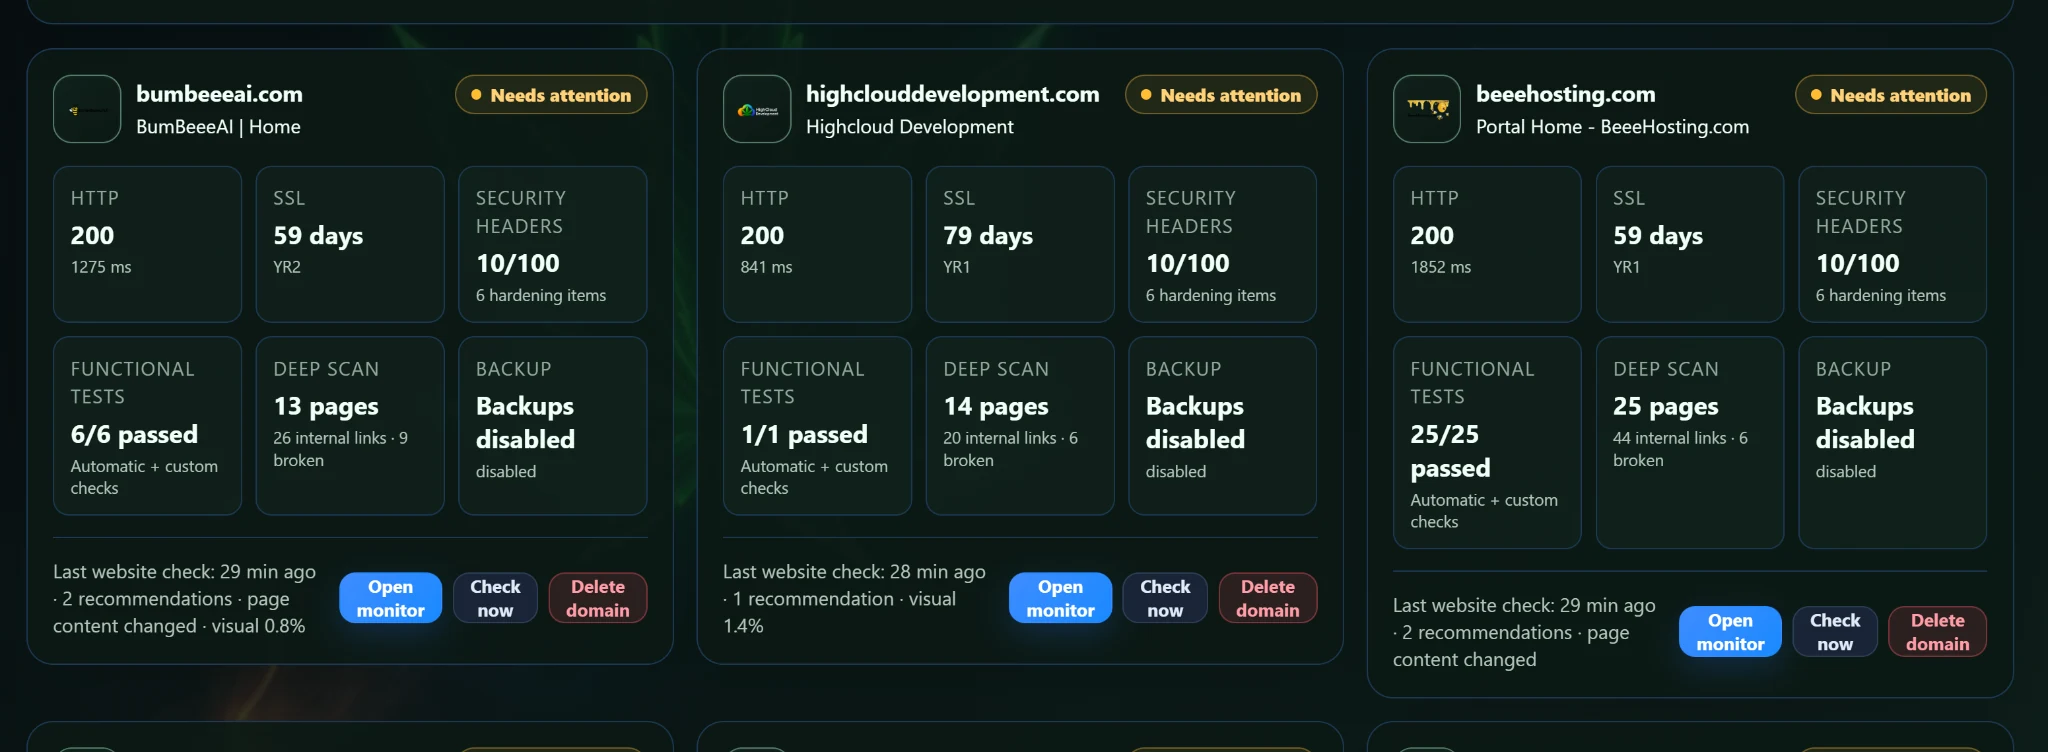
Task: Click highclouddevelopment.com 'Last website check' status text
Action: (854, 598)
